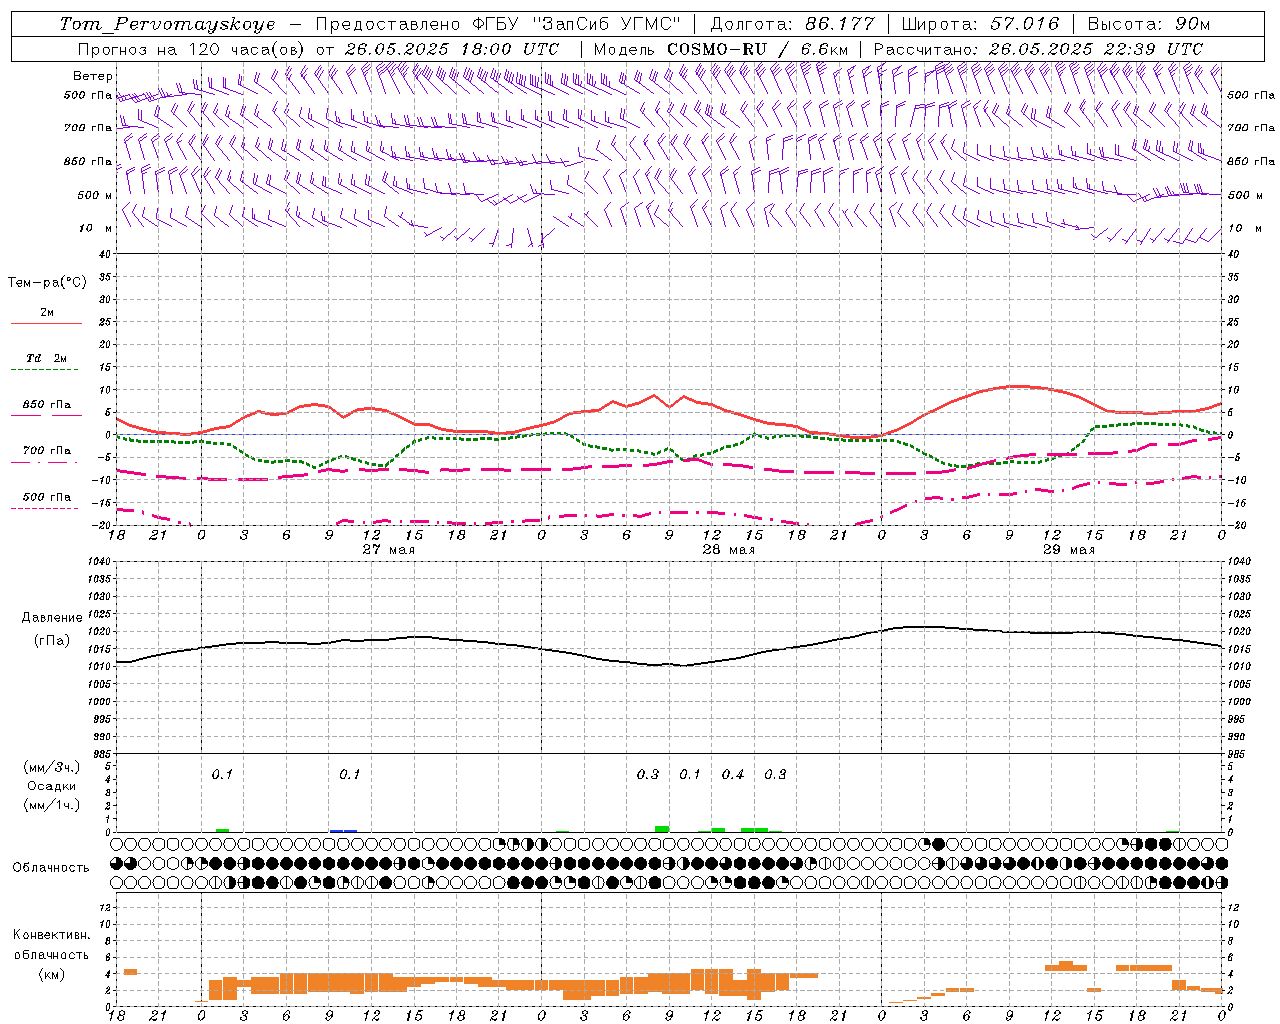The height and width of the screenshot is (1024, 1280).
Task: Click the Td 2м dew point legend entry
Action: coord(46,358)
